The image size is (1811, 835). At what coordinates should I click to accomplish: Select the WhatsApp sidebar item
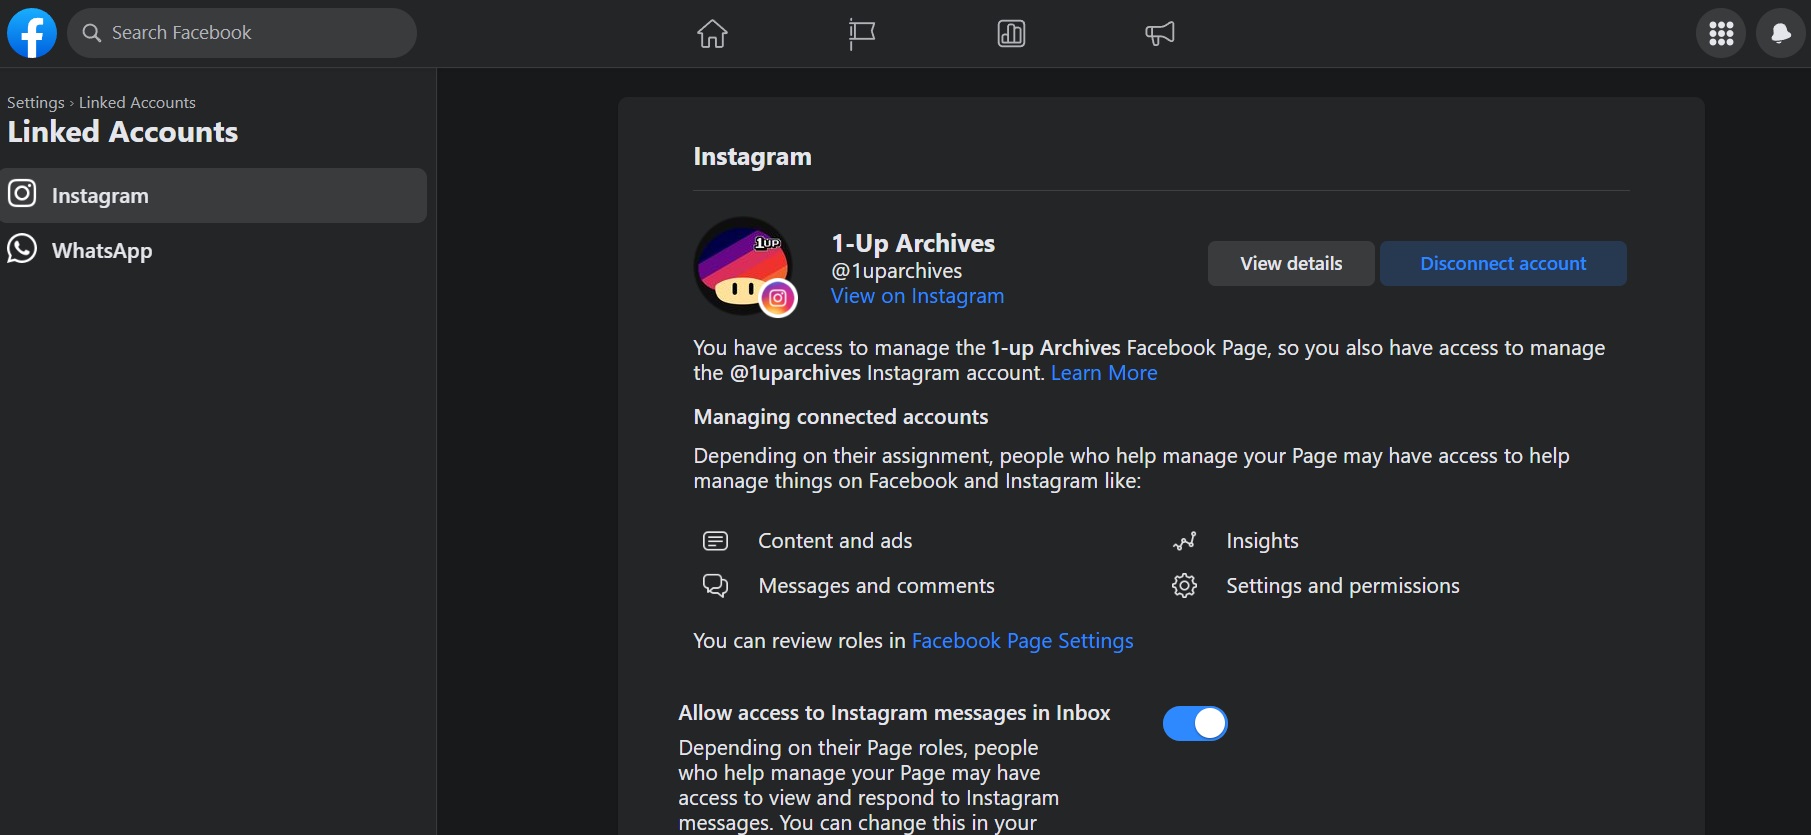tap(214, 250)
